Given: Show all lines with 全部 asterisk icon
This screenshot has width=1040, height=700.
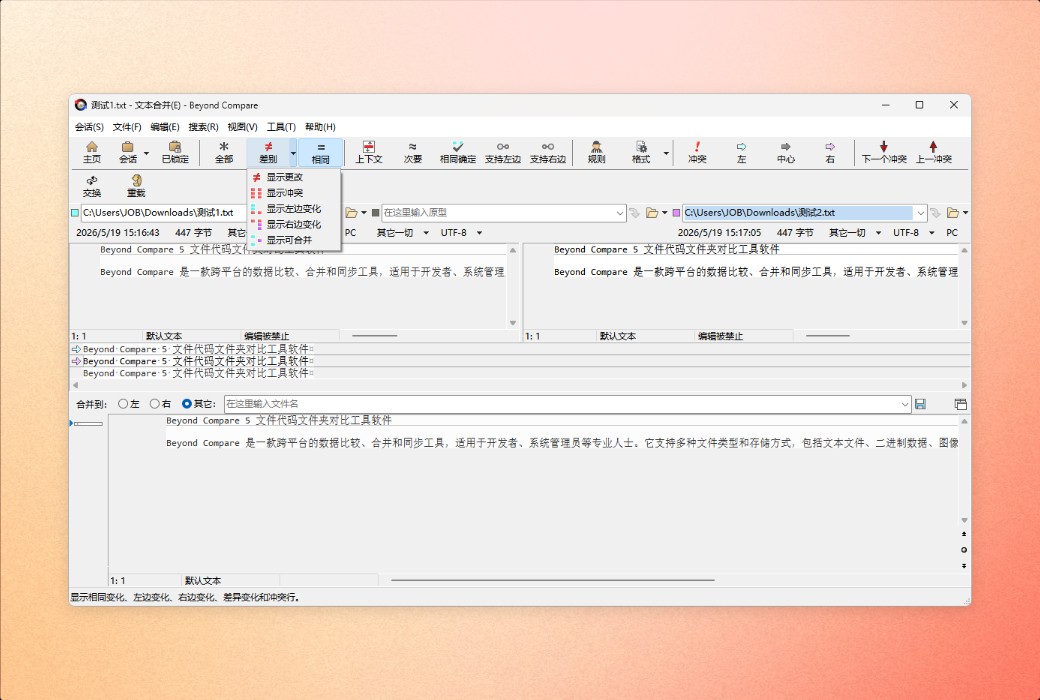Looking at the screenshot, I should click(224, 152).
